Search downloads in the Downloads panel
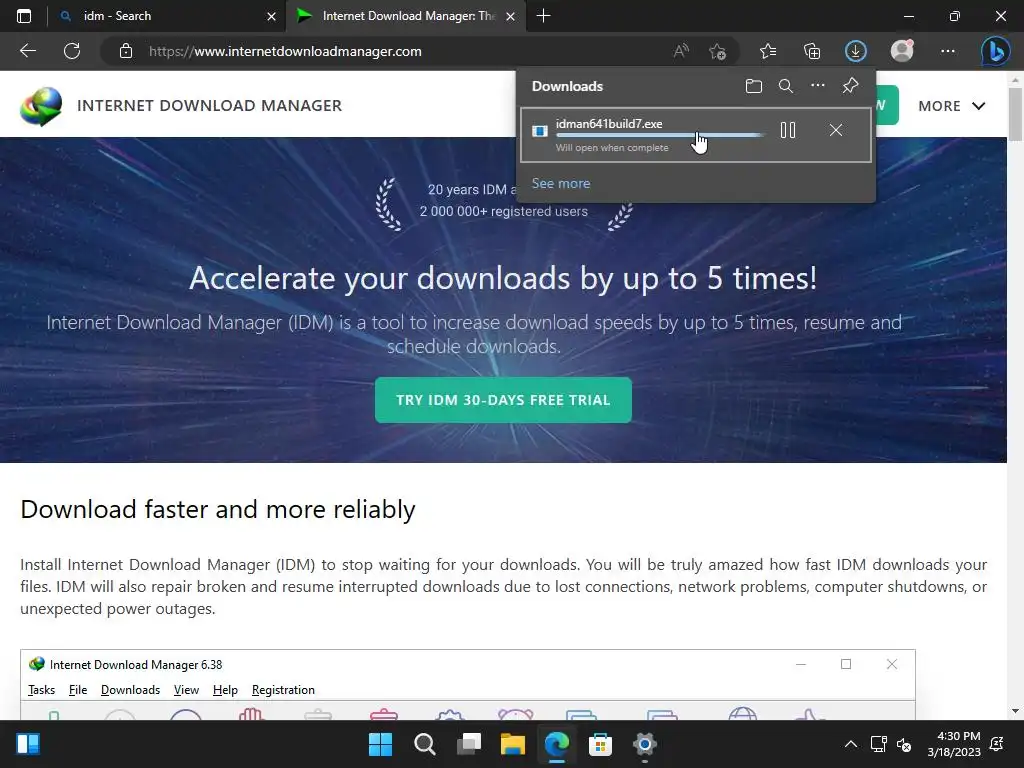This screenshot has width=1024, height=768. point(786,86)
